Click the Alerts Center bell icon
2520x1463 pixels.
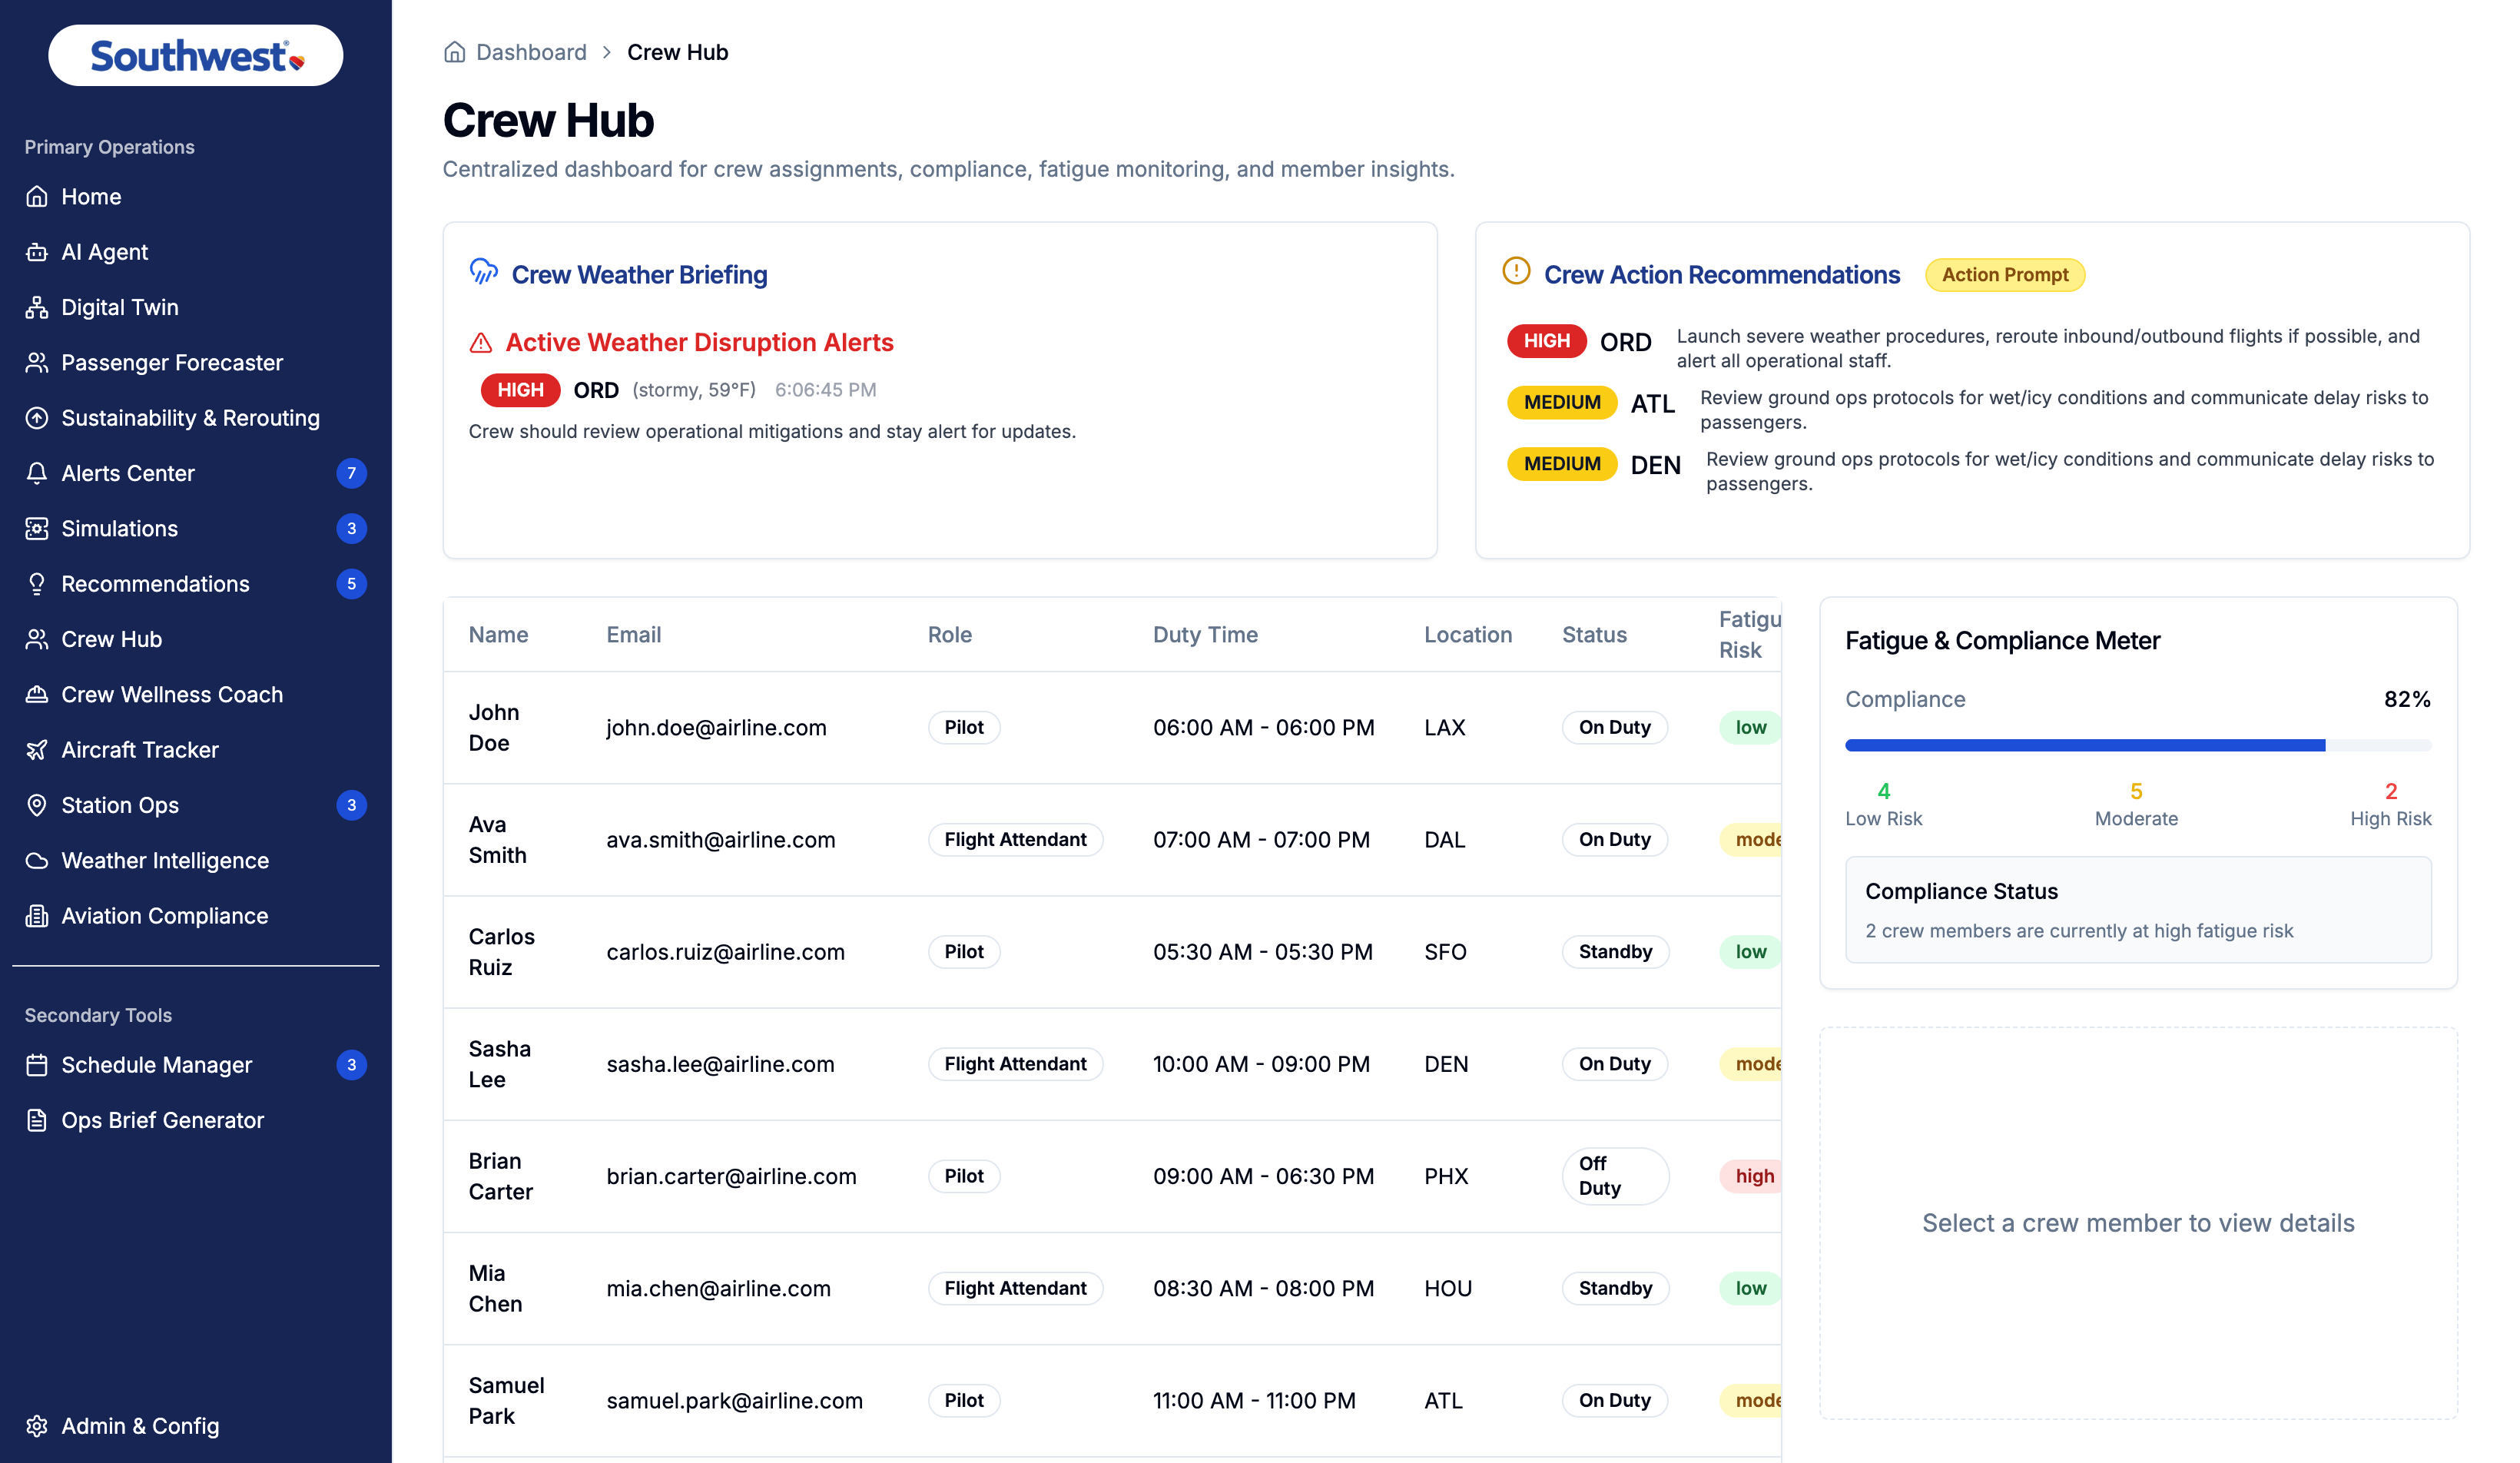coord(37,473)
